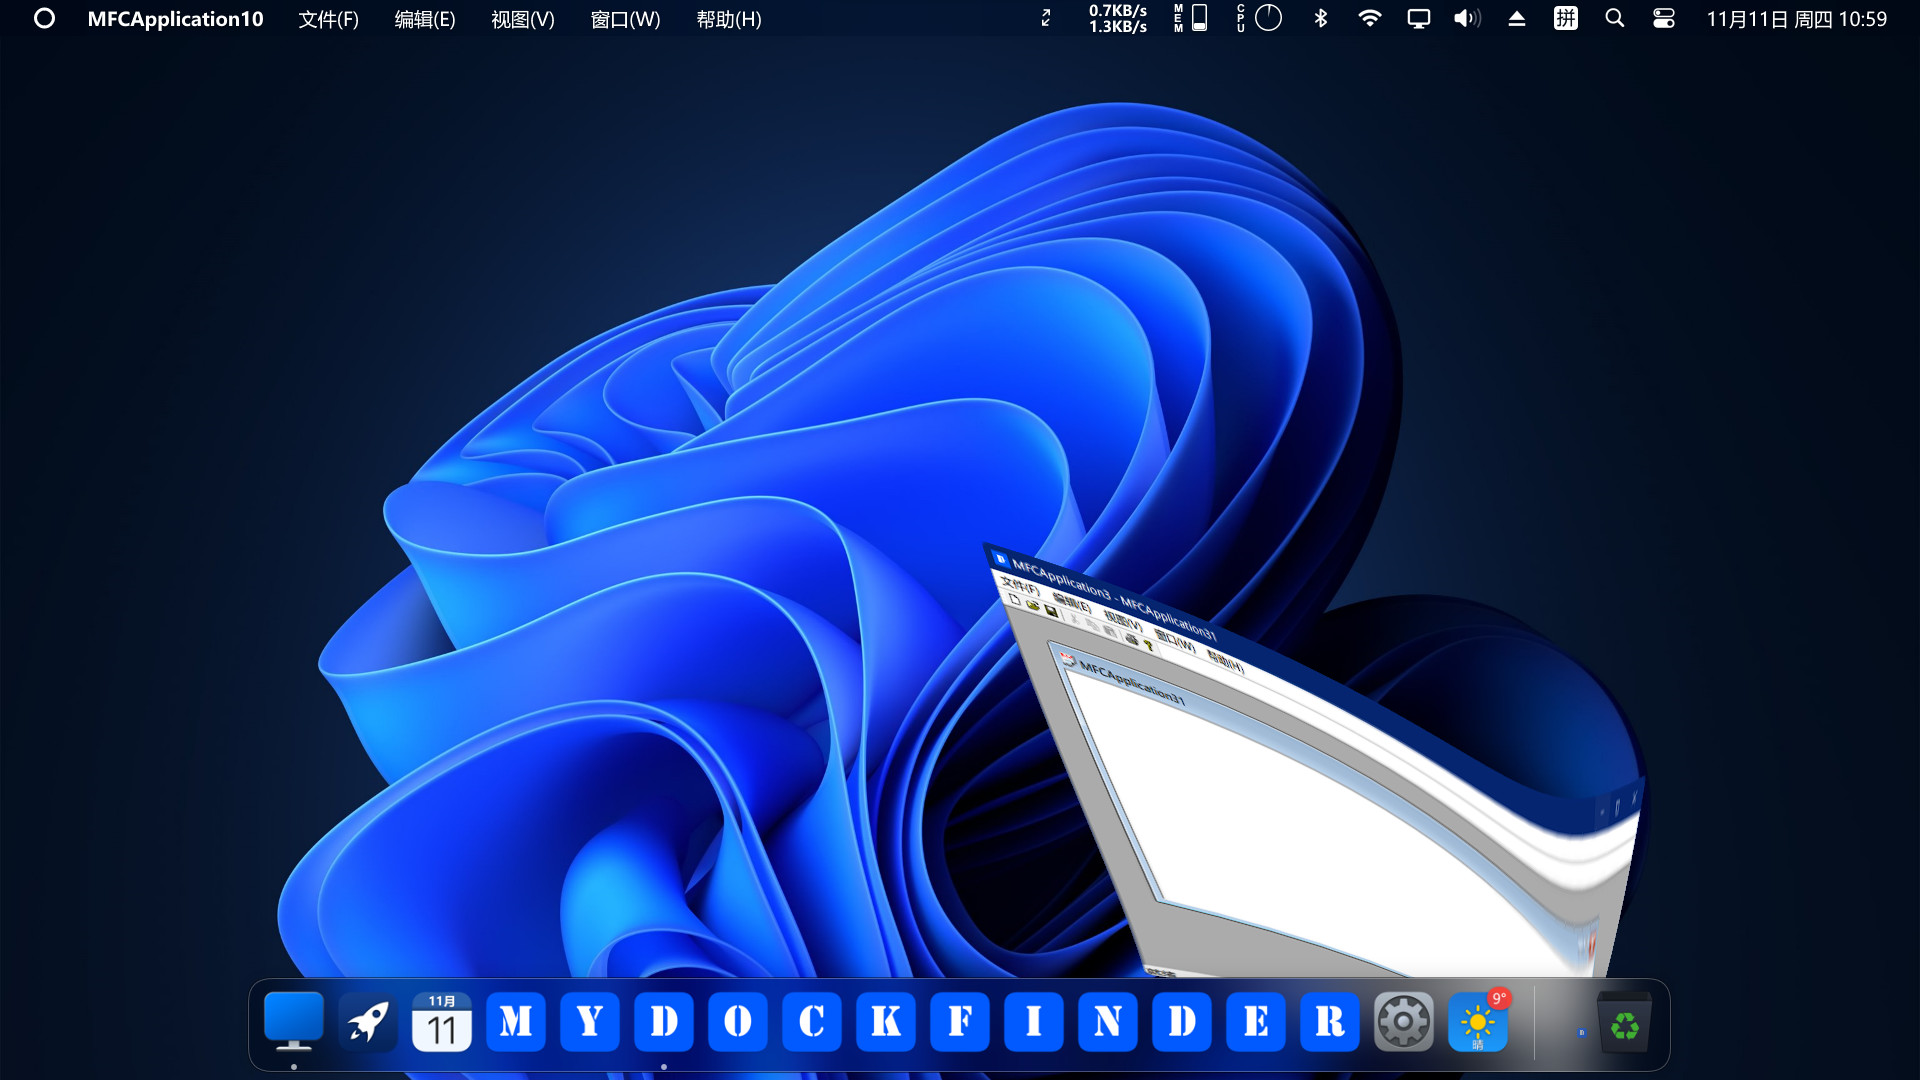
Task: Open the 视图(V) menu of MFCApplication10
Action: tap(522, 19)
